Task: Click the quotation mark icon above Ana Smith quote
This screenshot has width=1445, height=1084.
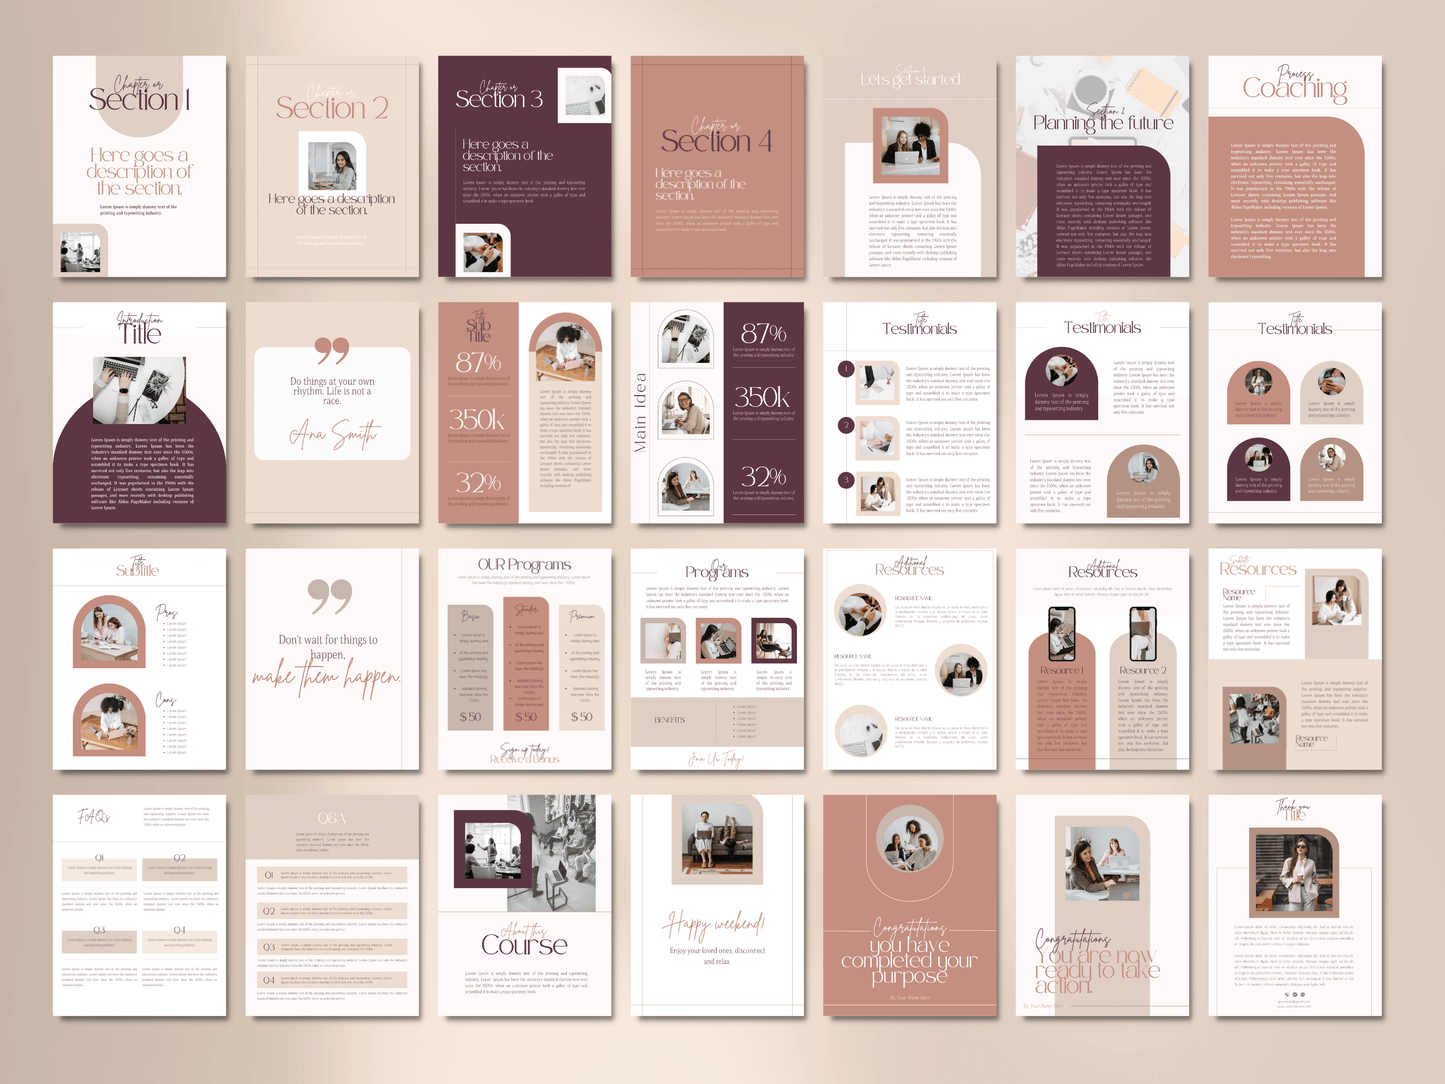Action: coord(331,351)
